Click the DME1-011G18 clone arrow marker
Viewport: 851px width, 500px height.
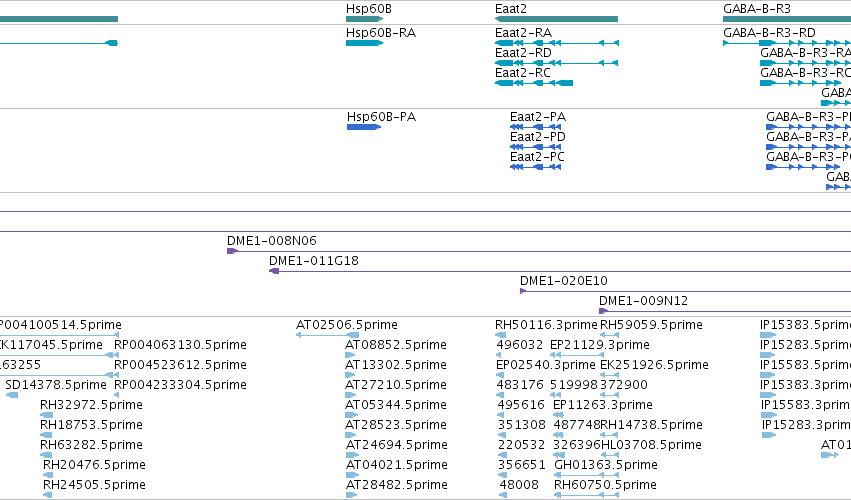pos(274,271)
